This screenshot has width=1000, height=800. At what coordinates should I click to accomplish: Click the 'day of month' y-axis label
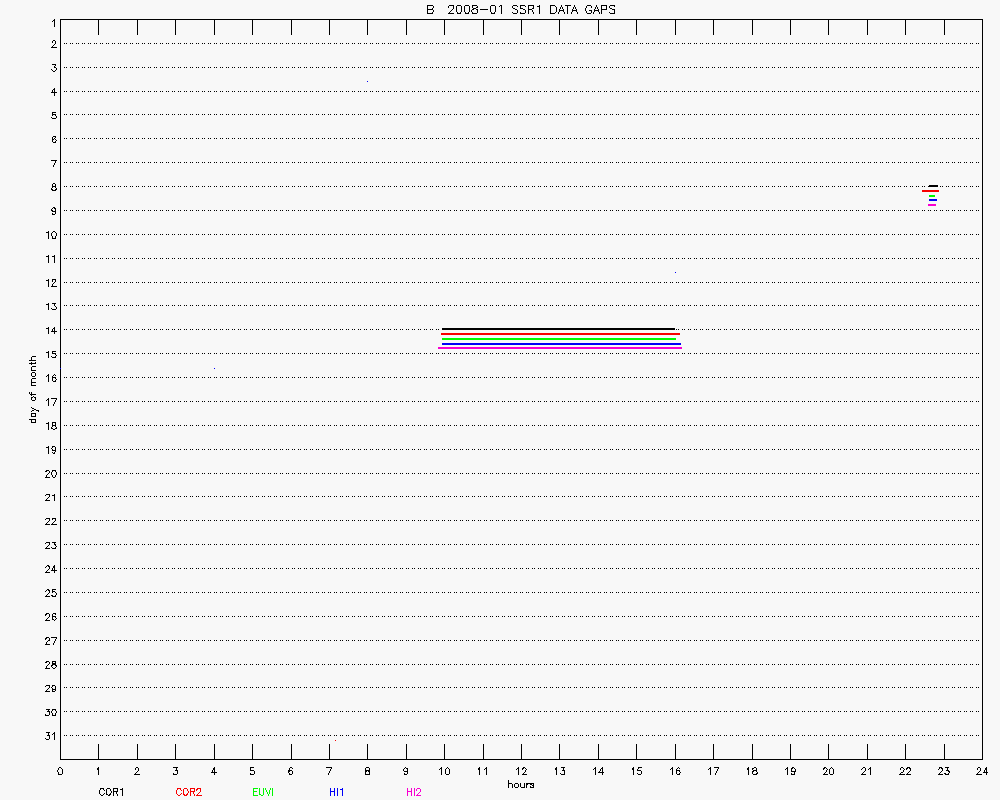(33, 388)
